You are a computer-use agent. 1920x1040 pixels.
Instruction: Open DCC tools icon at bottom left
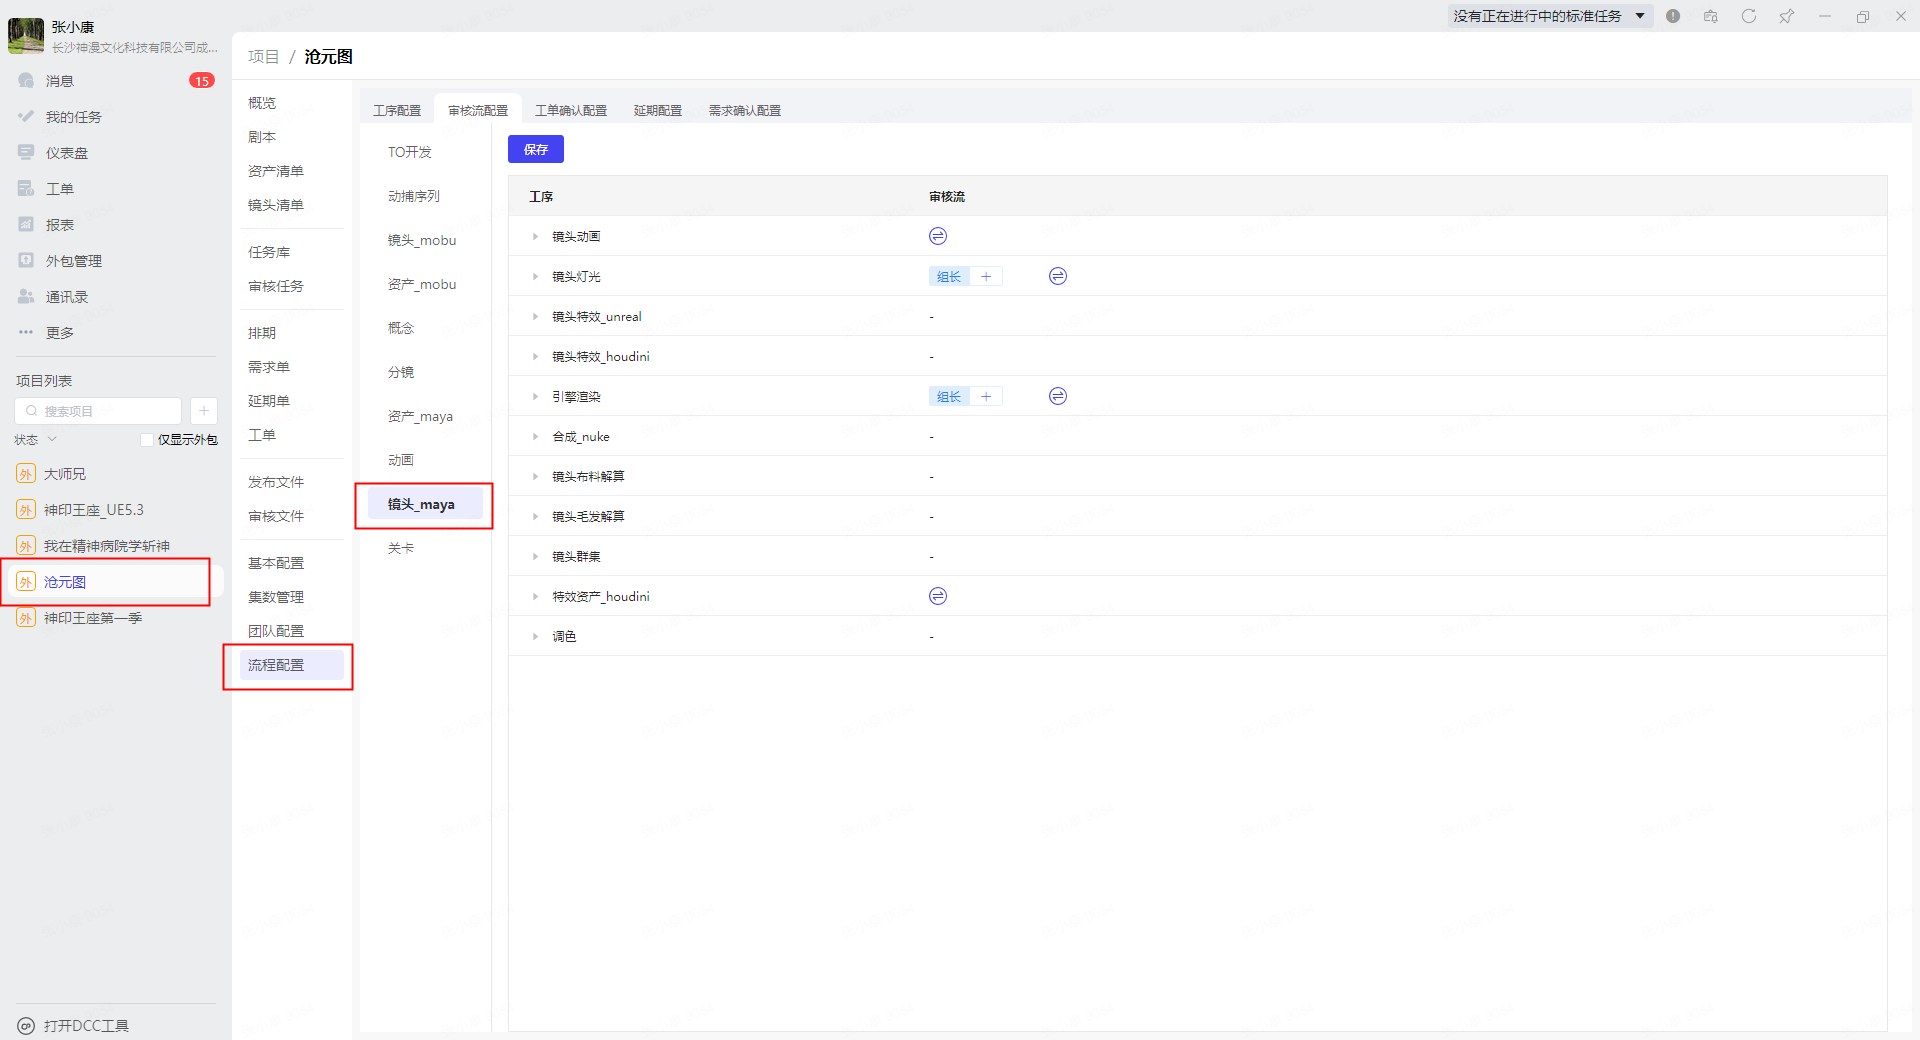(x=26, y=1026)
